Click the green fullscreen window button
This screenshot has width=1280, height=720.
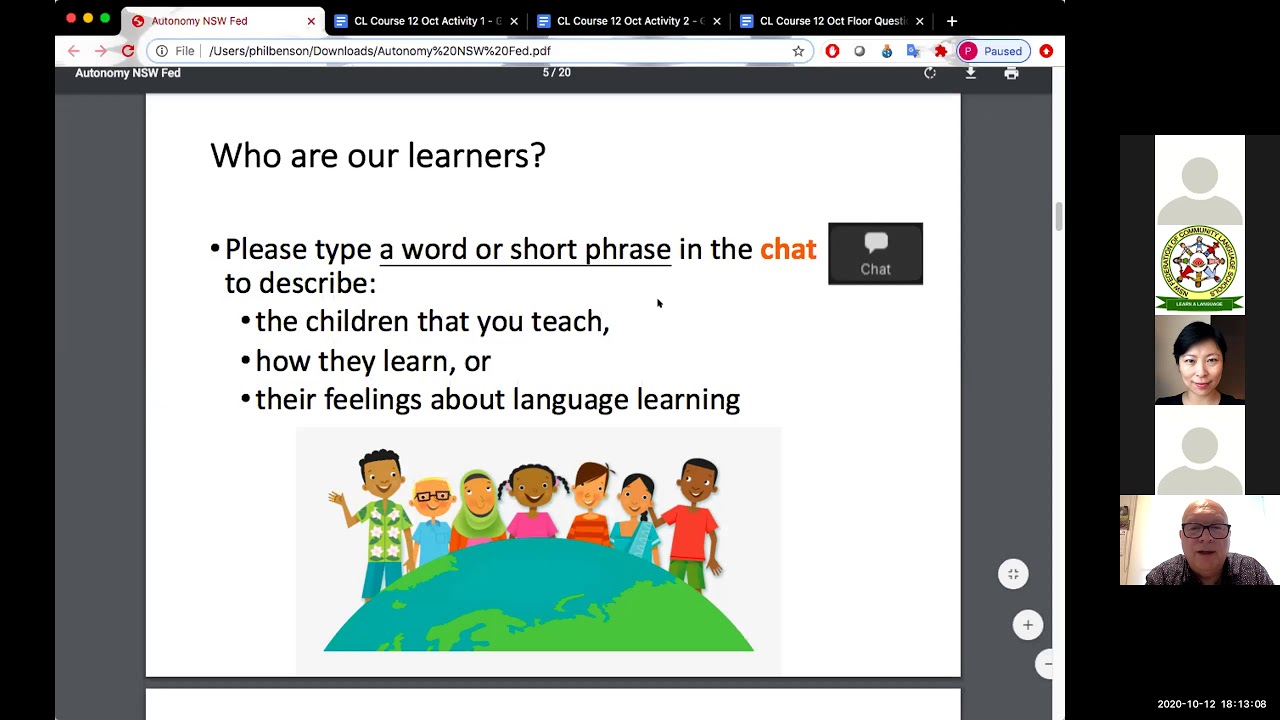[x=105, y=19]
